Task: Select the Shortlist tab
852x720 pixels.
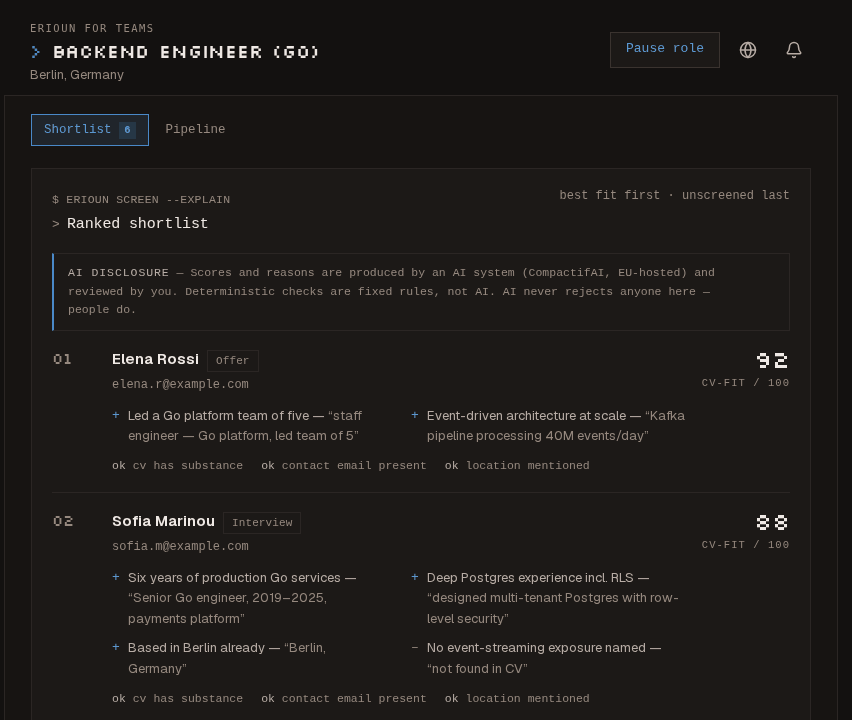Action: click(90, 130)
